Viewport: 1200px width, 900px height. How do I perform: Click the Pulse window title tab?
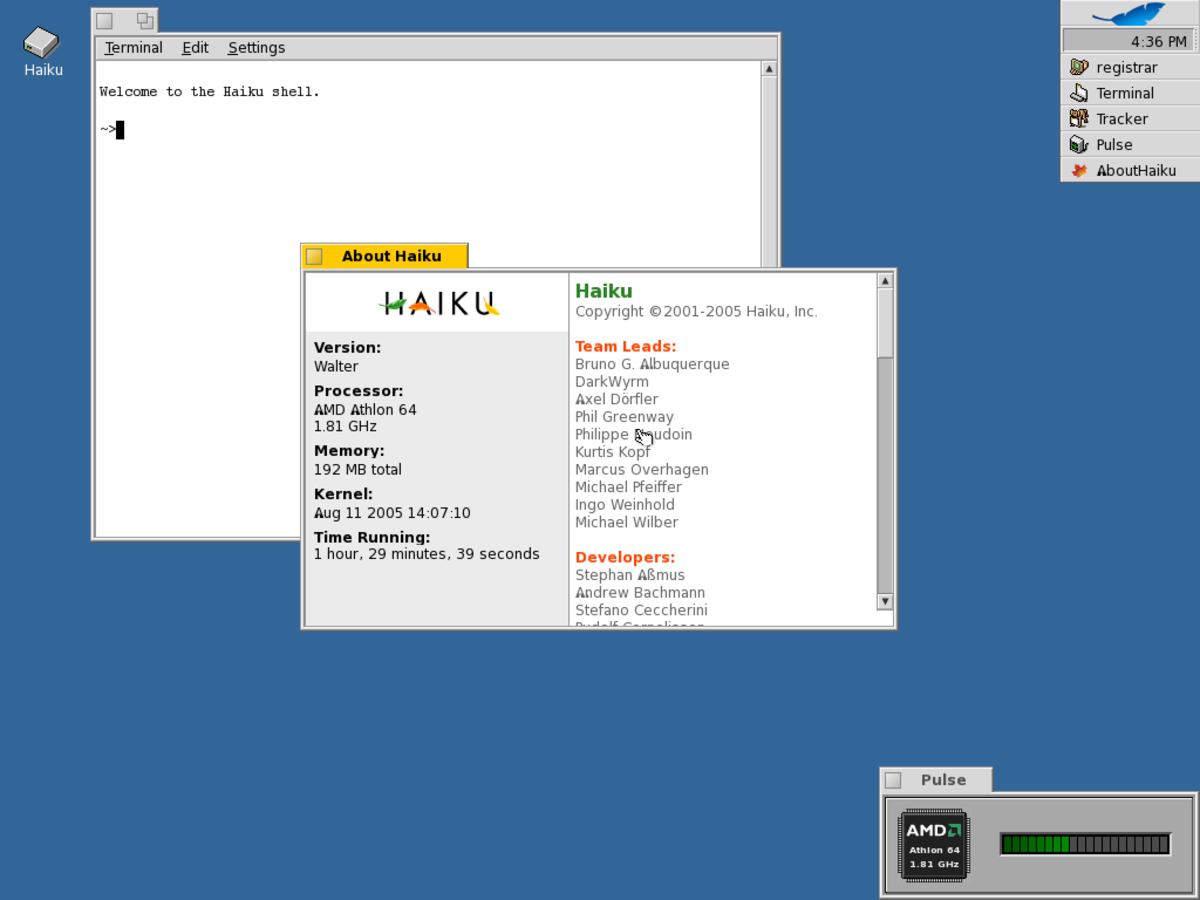click(x=943, y=780)
